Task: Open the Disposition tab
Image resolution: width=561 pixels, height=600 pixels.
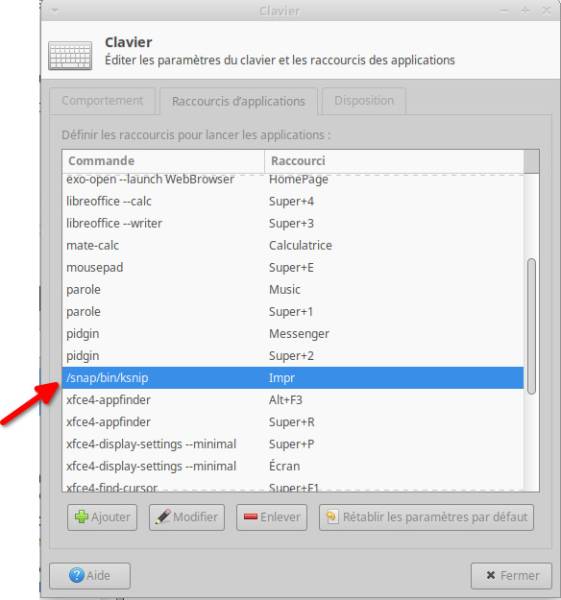Action: [364, 101]
